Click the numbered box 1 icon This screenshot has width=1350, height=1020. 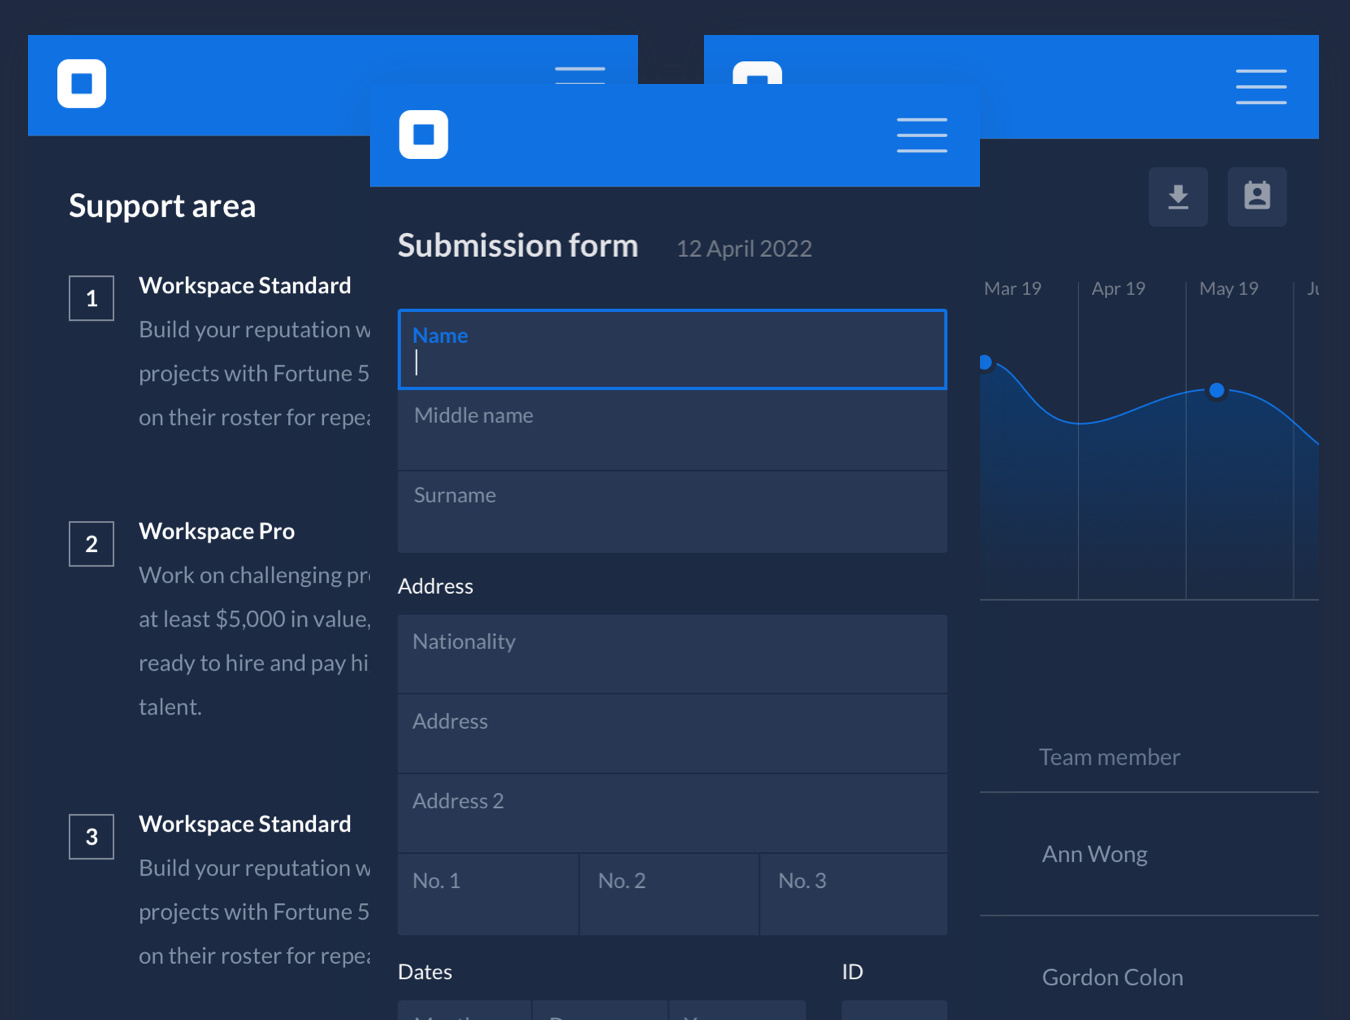tap(91, 298)
